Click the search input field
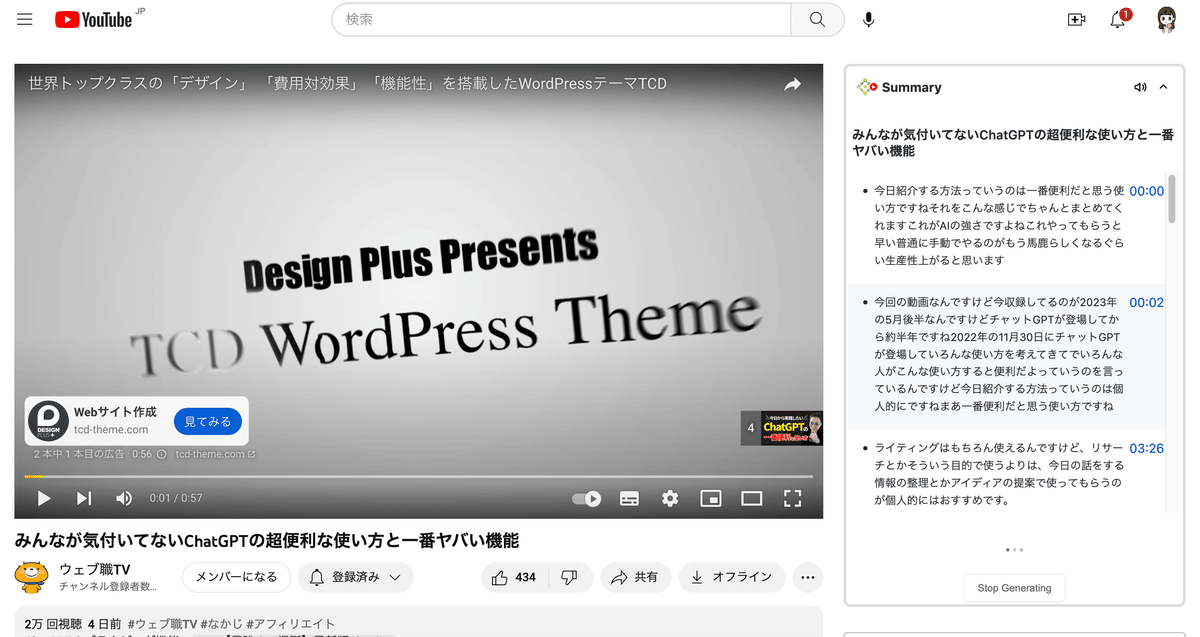 (561, 19)
